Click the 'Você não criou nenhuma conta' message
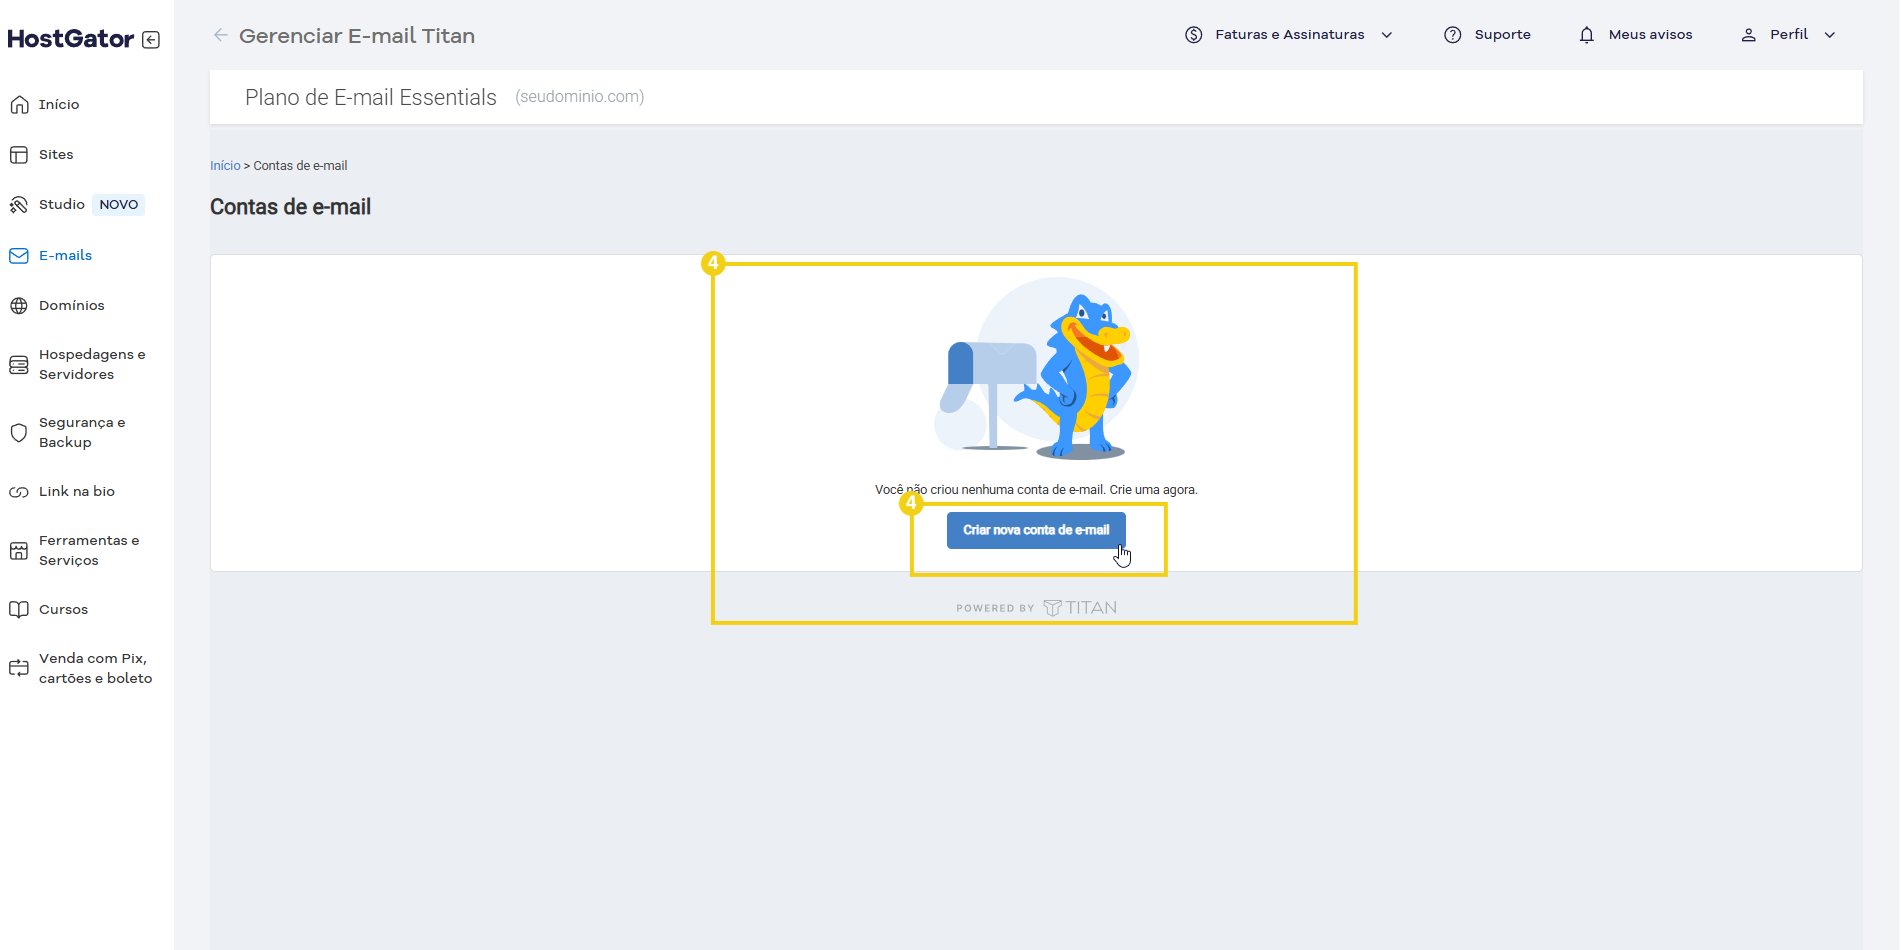 tap(1036, 490)
